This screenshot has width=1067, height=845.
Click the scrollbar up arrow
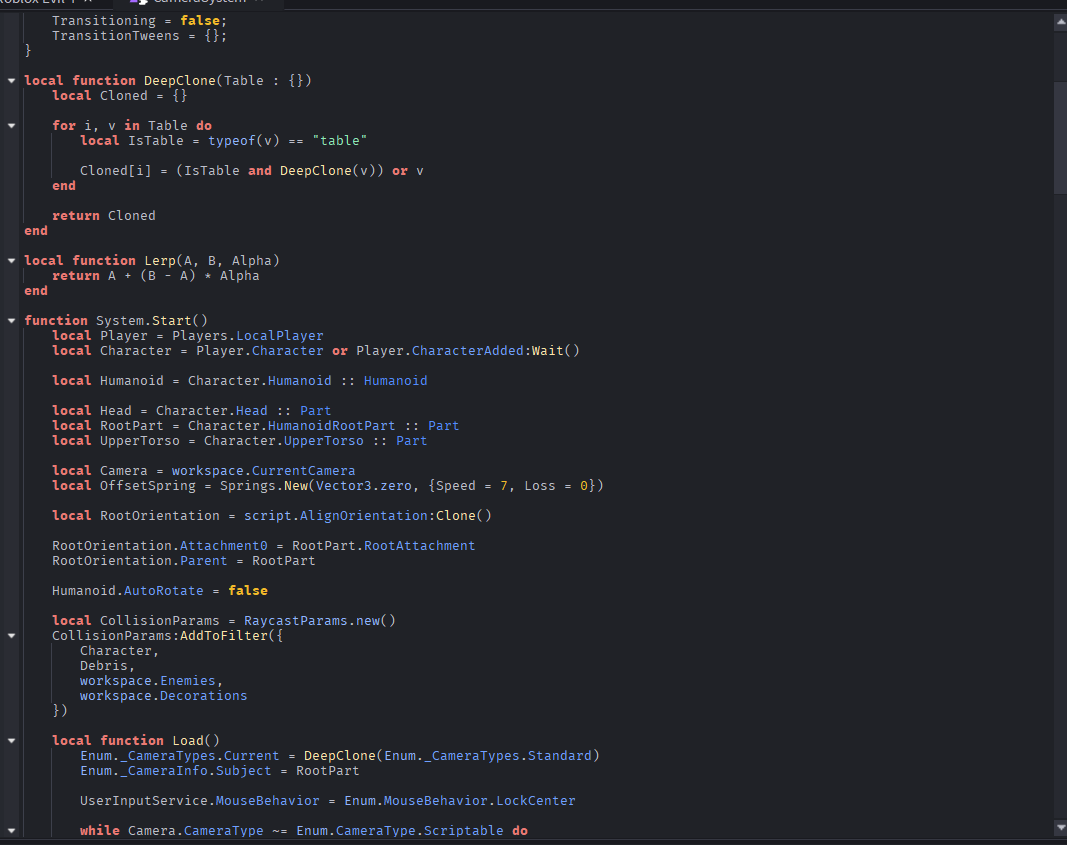1060,22
